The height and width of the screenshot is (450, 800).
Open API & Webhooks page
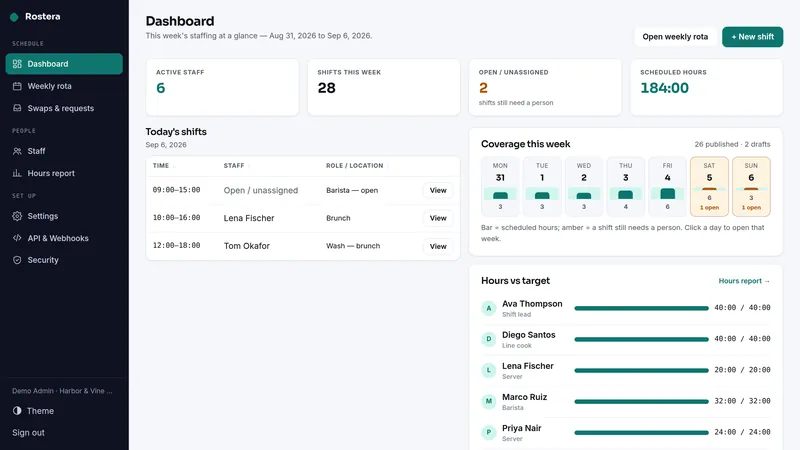coord(64,238)
